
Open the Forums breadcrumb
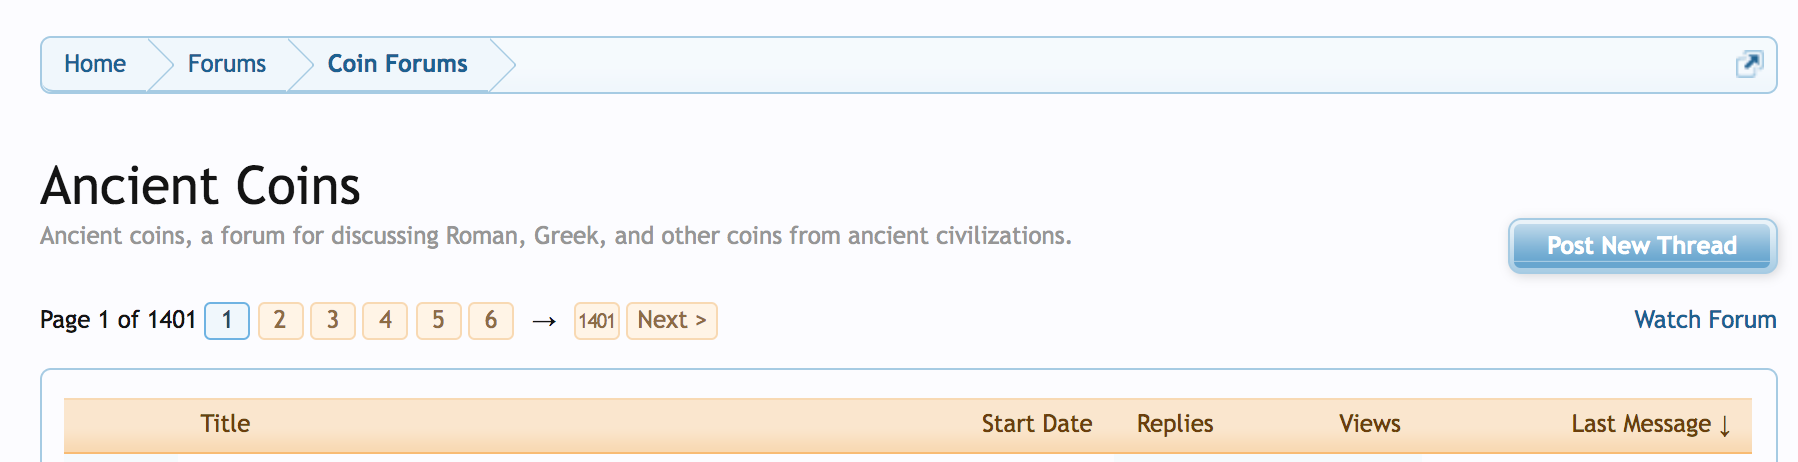(x=227, y=64)
